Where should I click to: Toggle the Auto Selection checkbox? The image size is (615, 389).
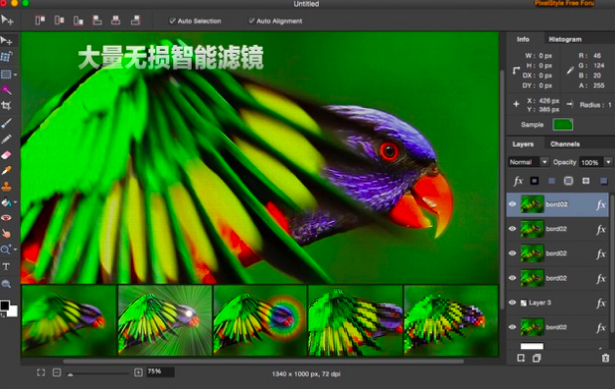tap(172, 21)
